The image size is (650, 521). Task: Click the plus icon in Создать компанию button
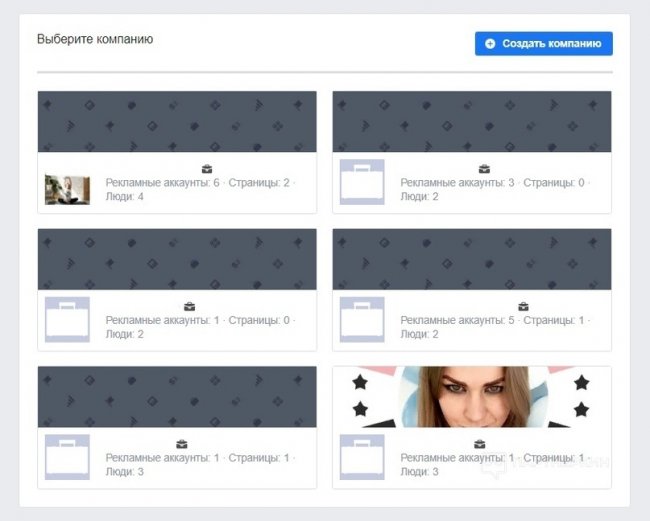[x=490, y=44]
